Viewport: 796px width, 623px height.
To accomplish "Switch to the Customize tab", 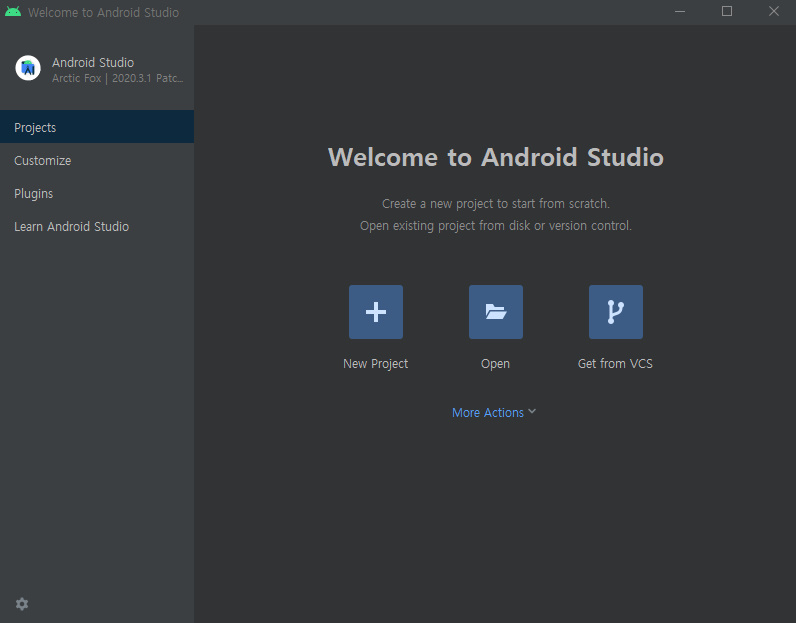I will pyautogui.click(x=97, y=160).
